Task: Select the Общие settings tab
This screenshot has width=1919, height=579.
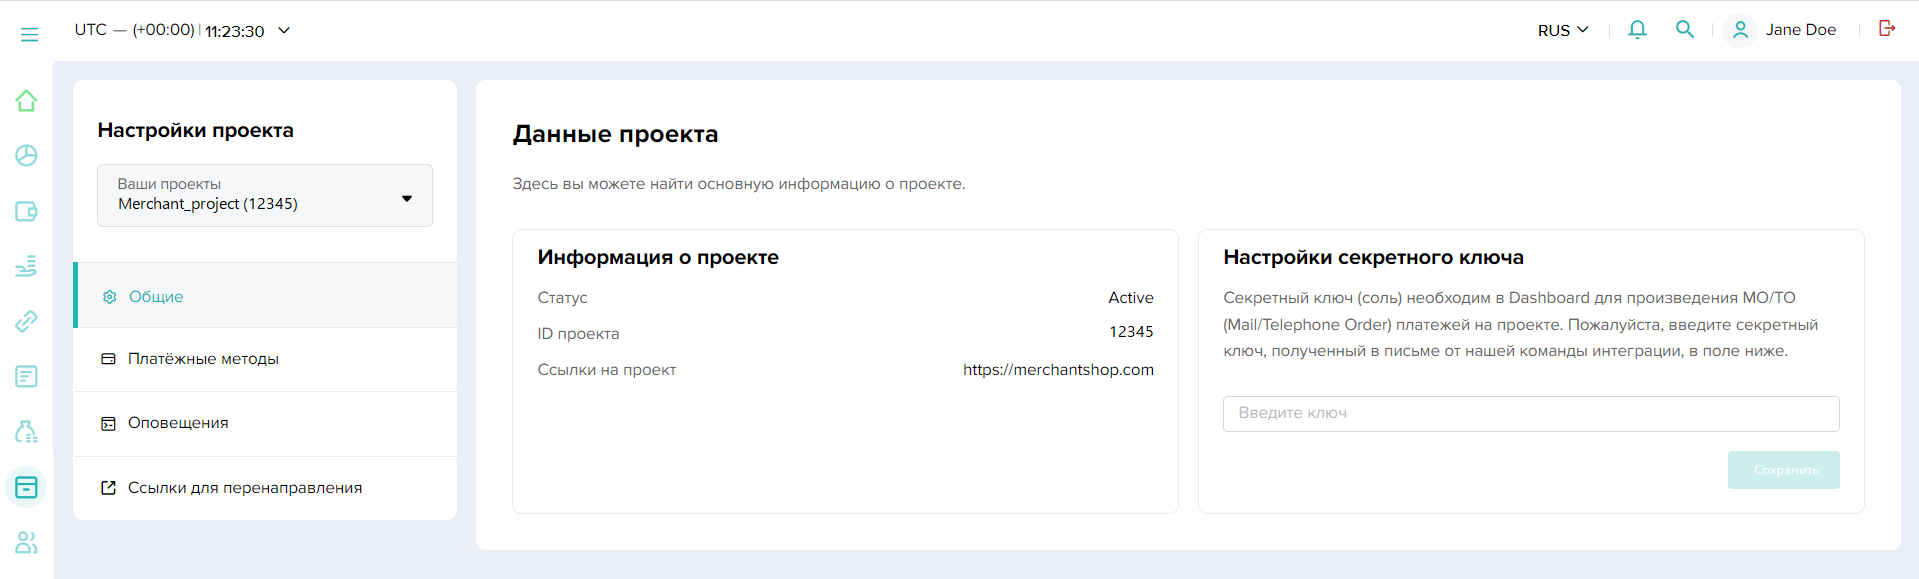Action: pos(156,297)
